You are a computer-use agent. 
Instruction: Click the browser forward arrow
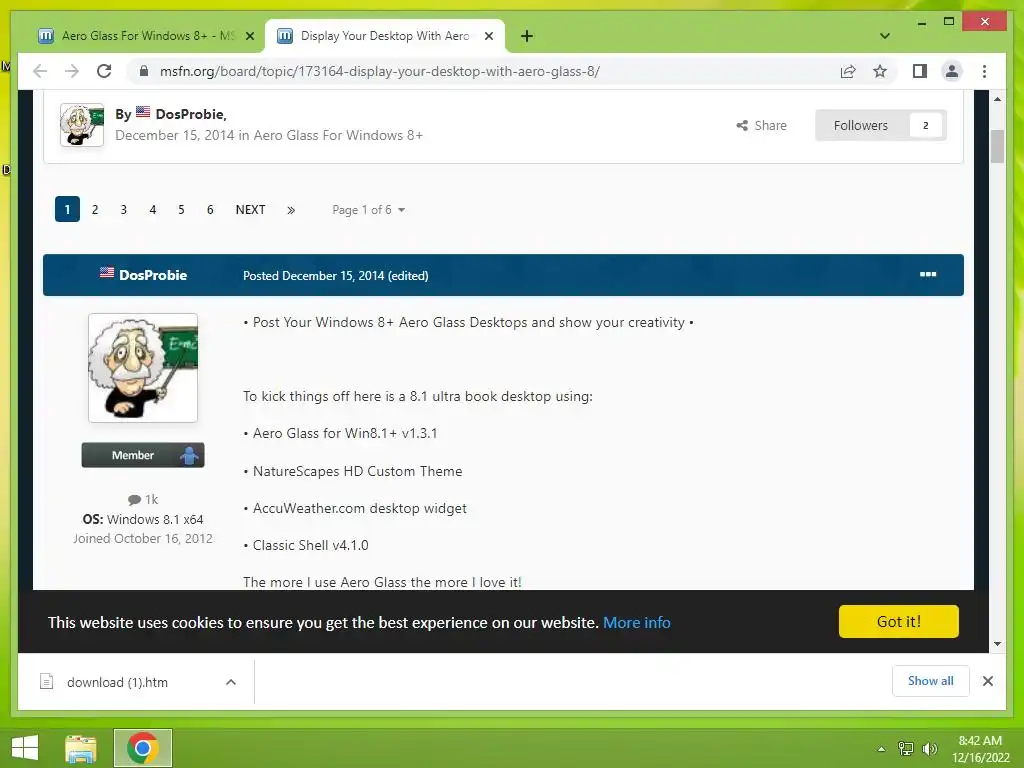pos(72,71)
